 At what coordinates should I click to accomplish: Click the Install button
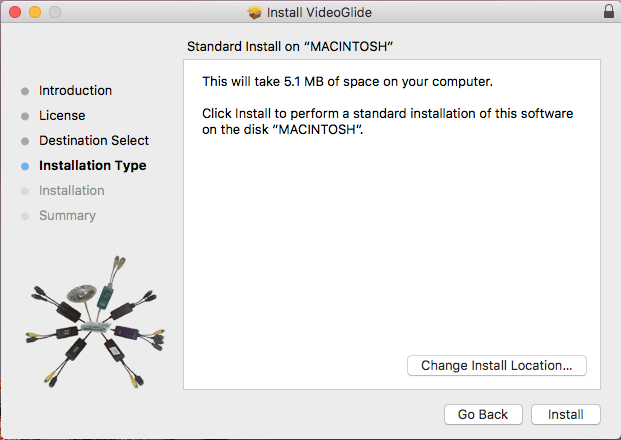pyautogui.click(x=566, y=414)
